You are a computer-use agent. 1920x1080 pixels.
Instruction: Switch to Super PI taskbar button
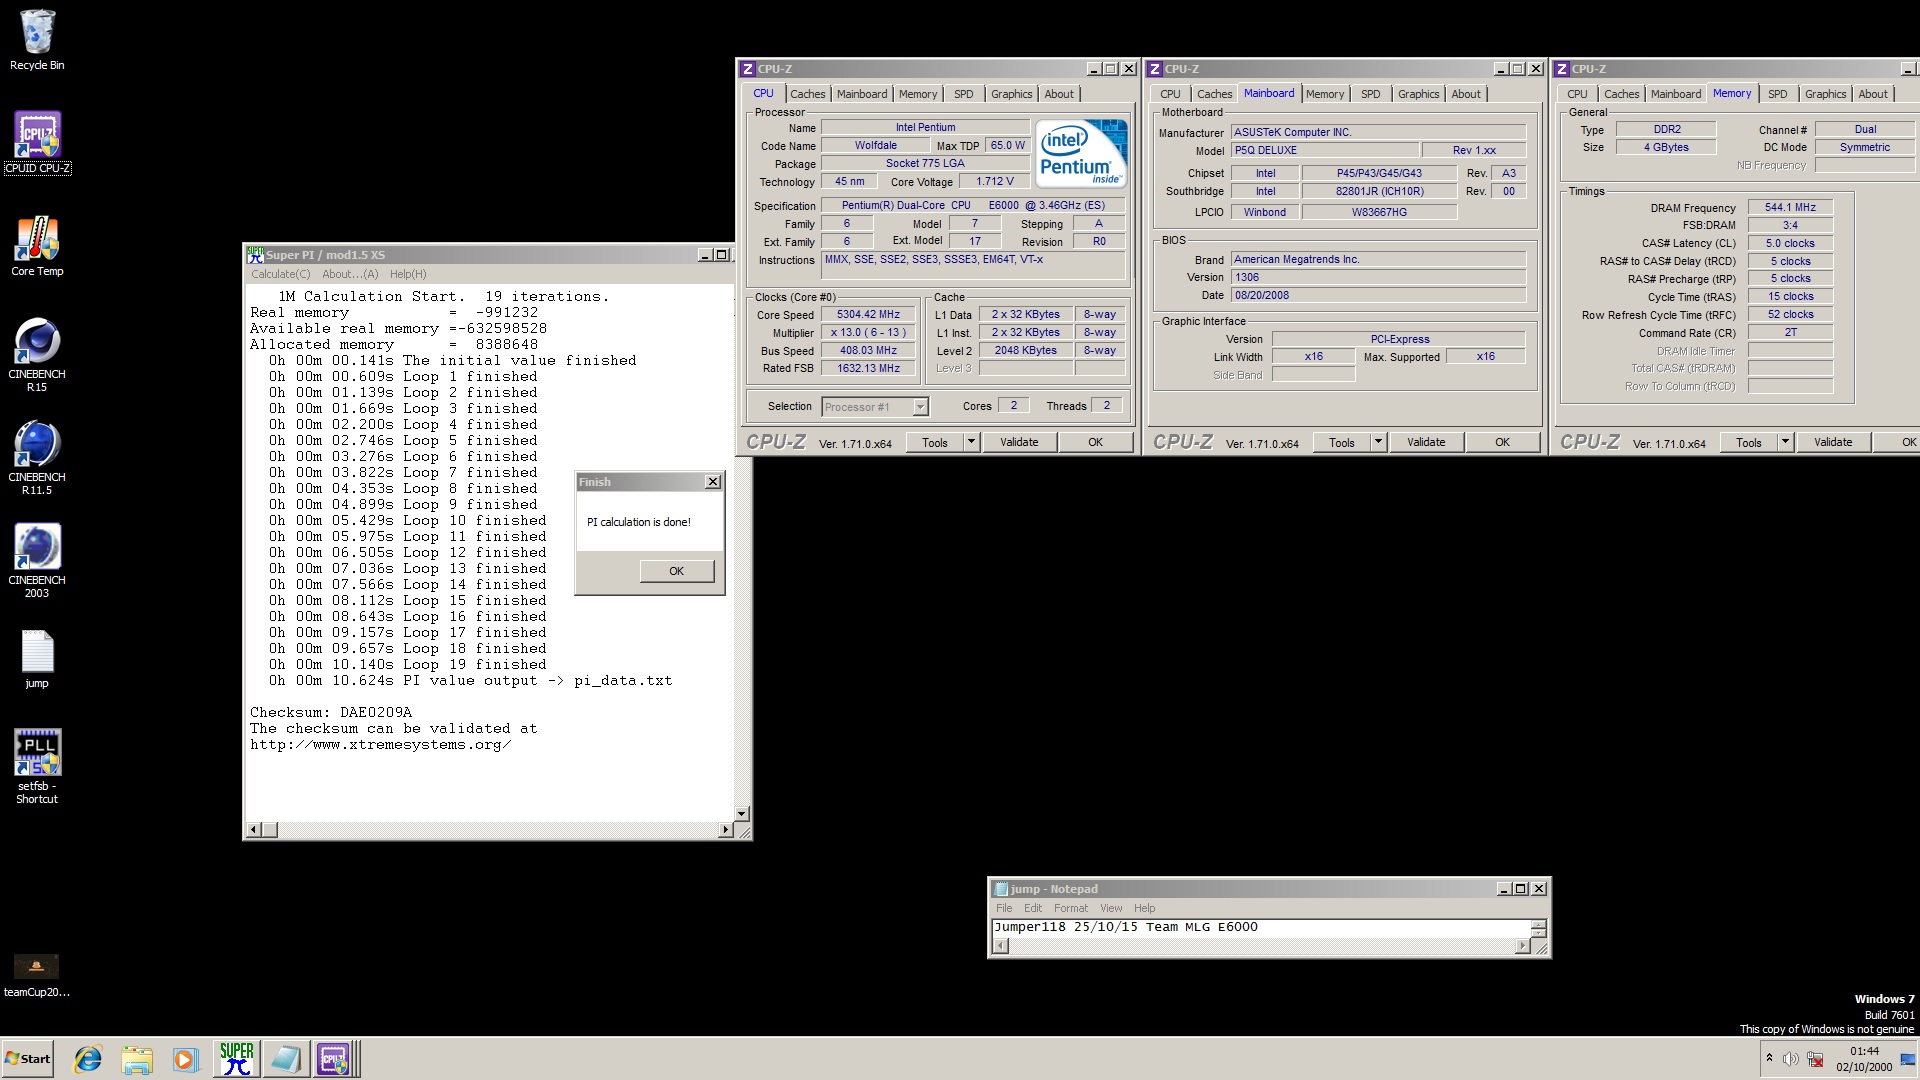[x=237, y=1059]
